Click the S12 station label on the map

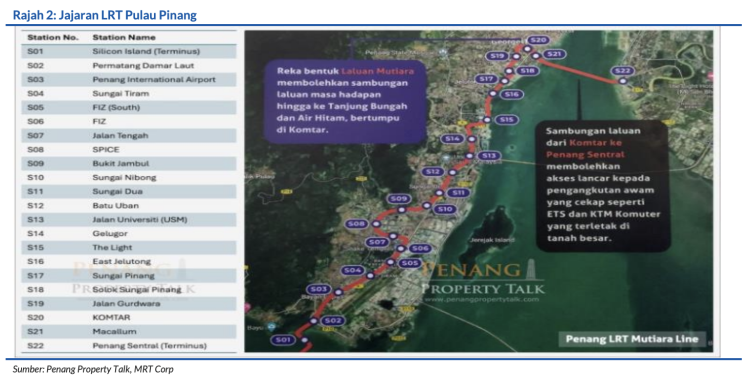[432, 172]
